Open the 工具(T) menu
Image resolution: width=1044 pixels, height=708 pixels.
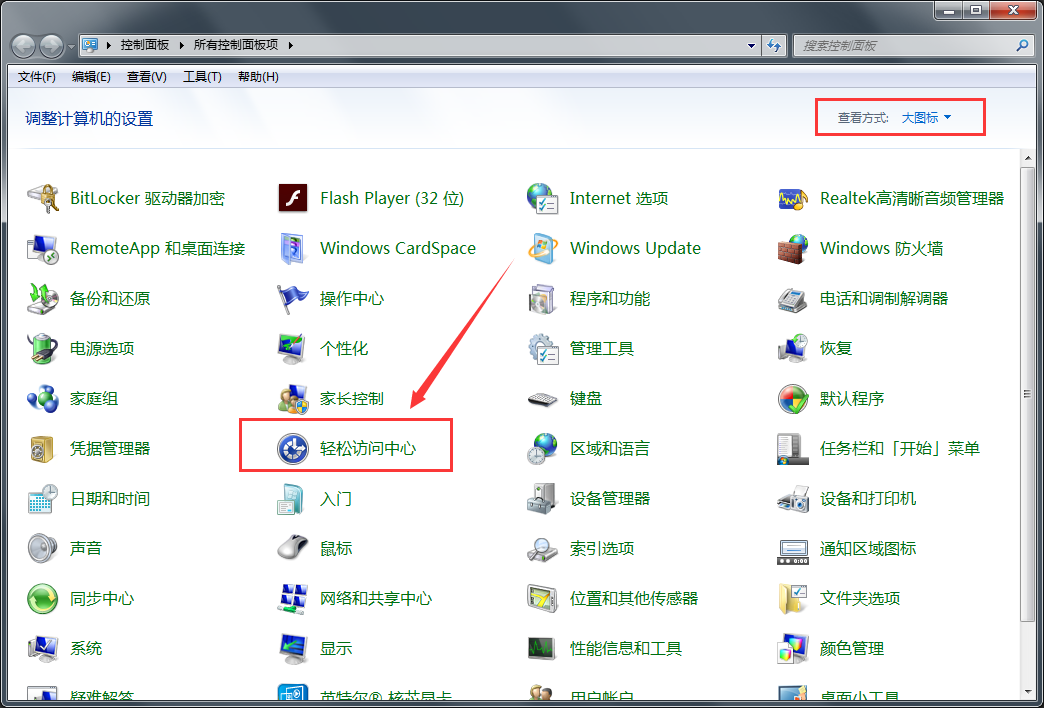pyautogui.click(x=202, y=77)
